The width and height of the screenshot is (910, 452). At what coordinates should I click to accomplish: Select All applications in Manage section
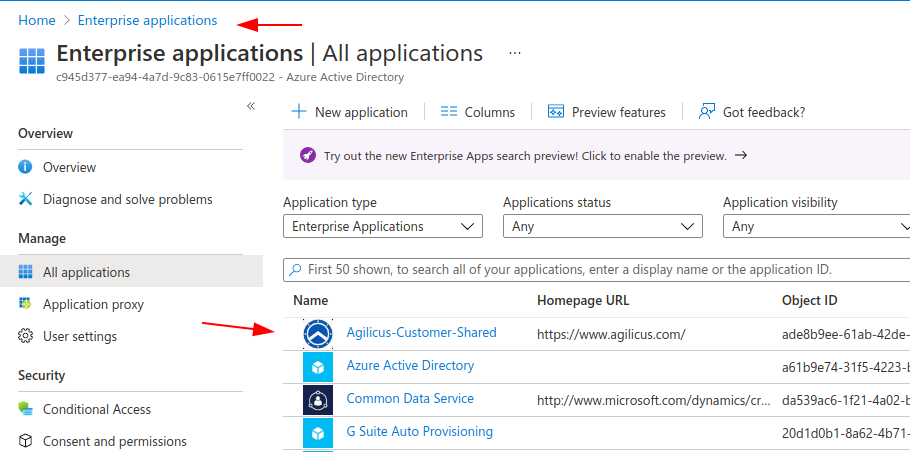pos(131,272)
